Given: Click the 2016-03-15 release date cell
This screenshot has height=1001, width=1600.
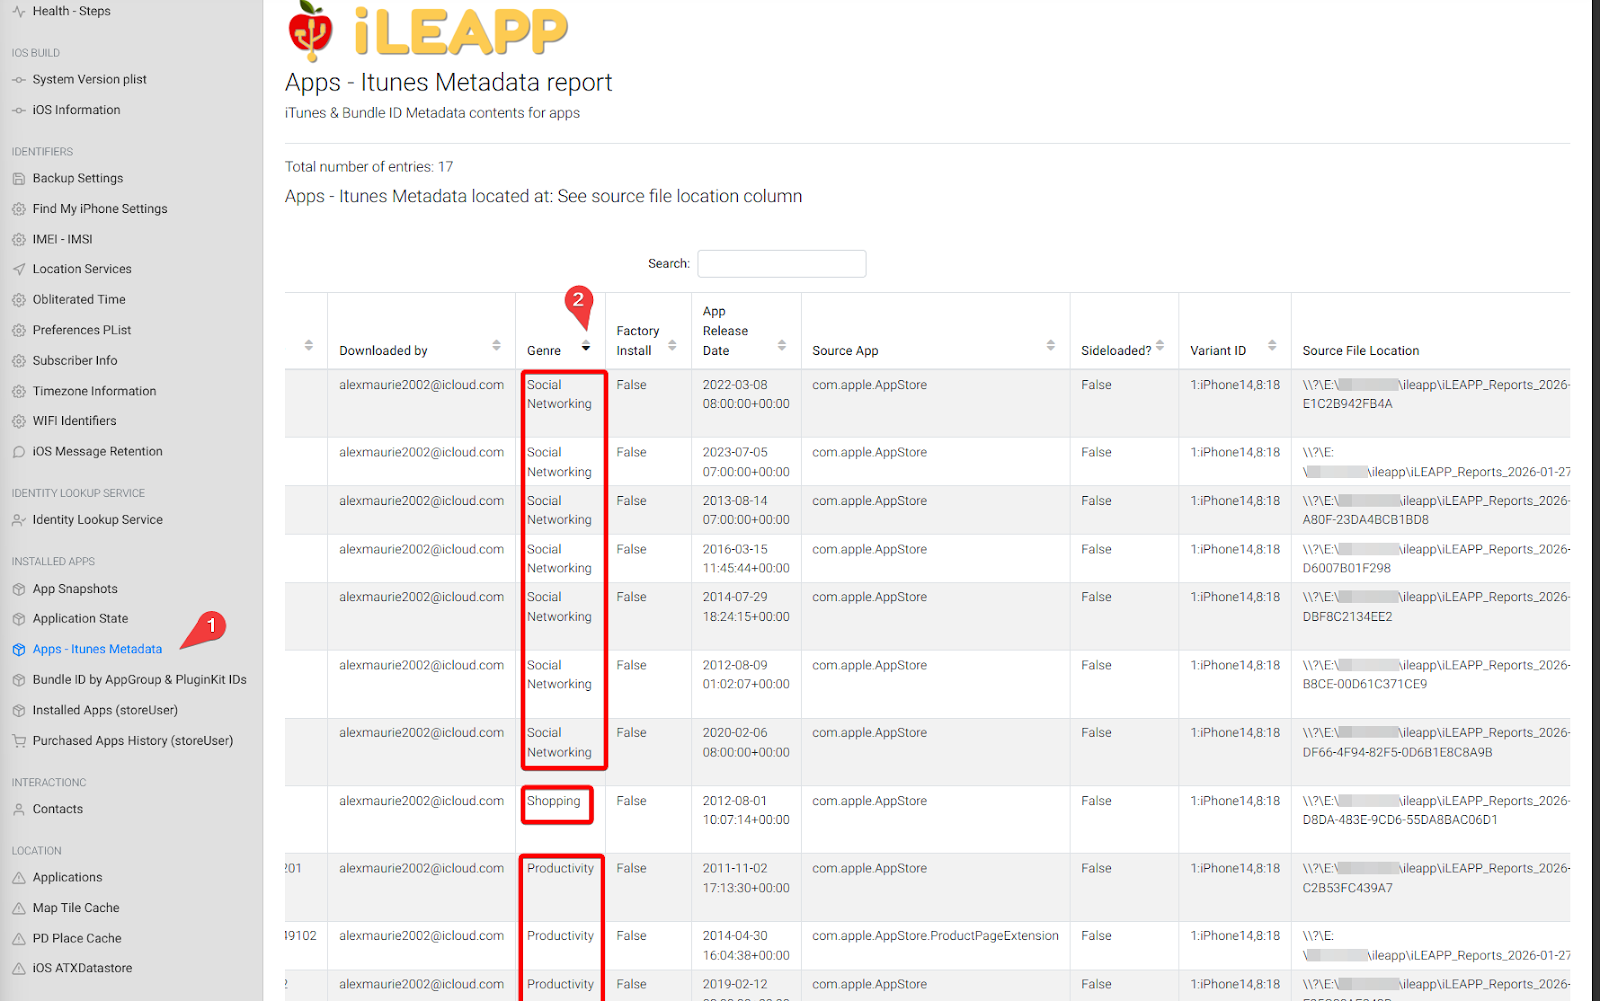Looking at the screenshot, I should pyautogui.click(x=746, y=559).
